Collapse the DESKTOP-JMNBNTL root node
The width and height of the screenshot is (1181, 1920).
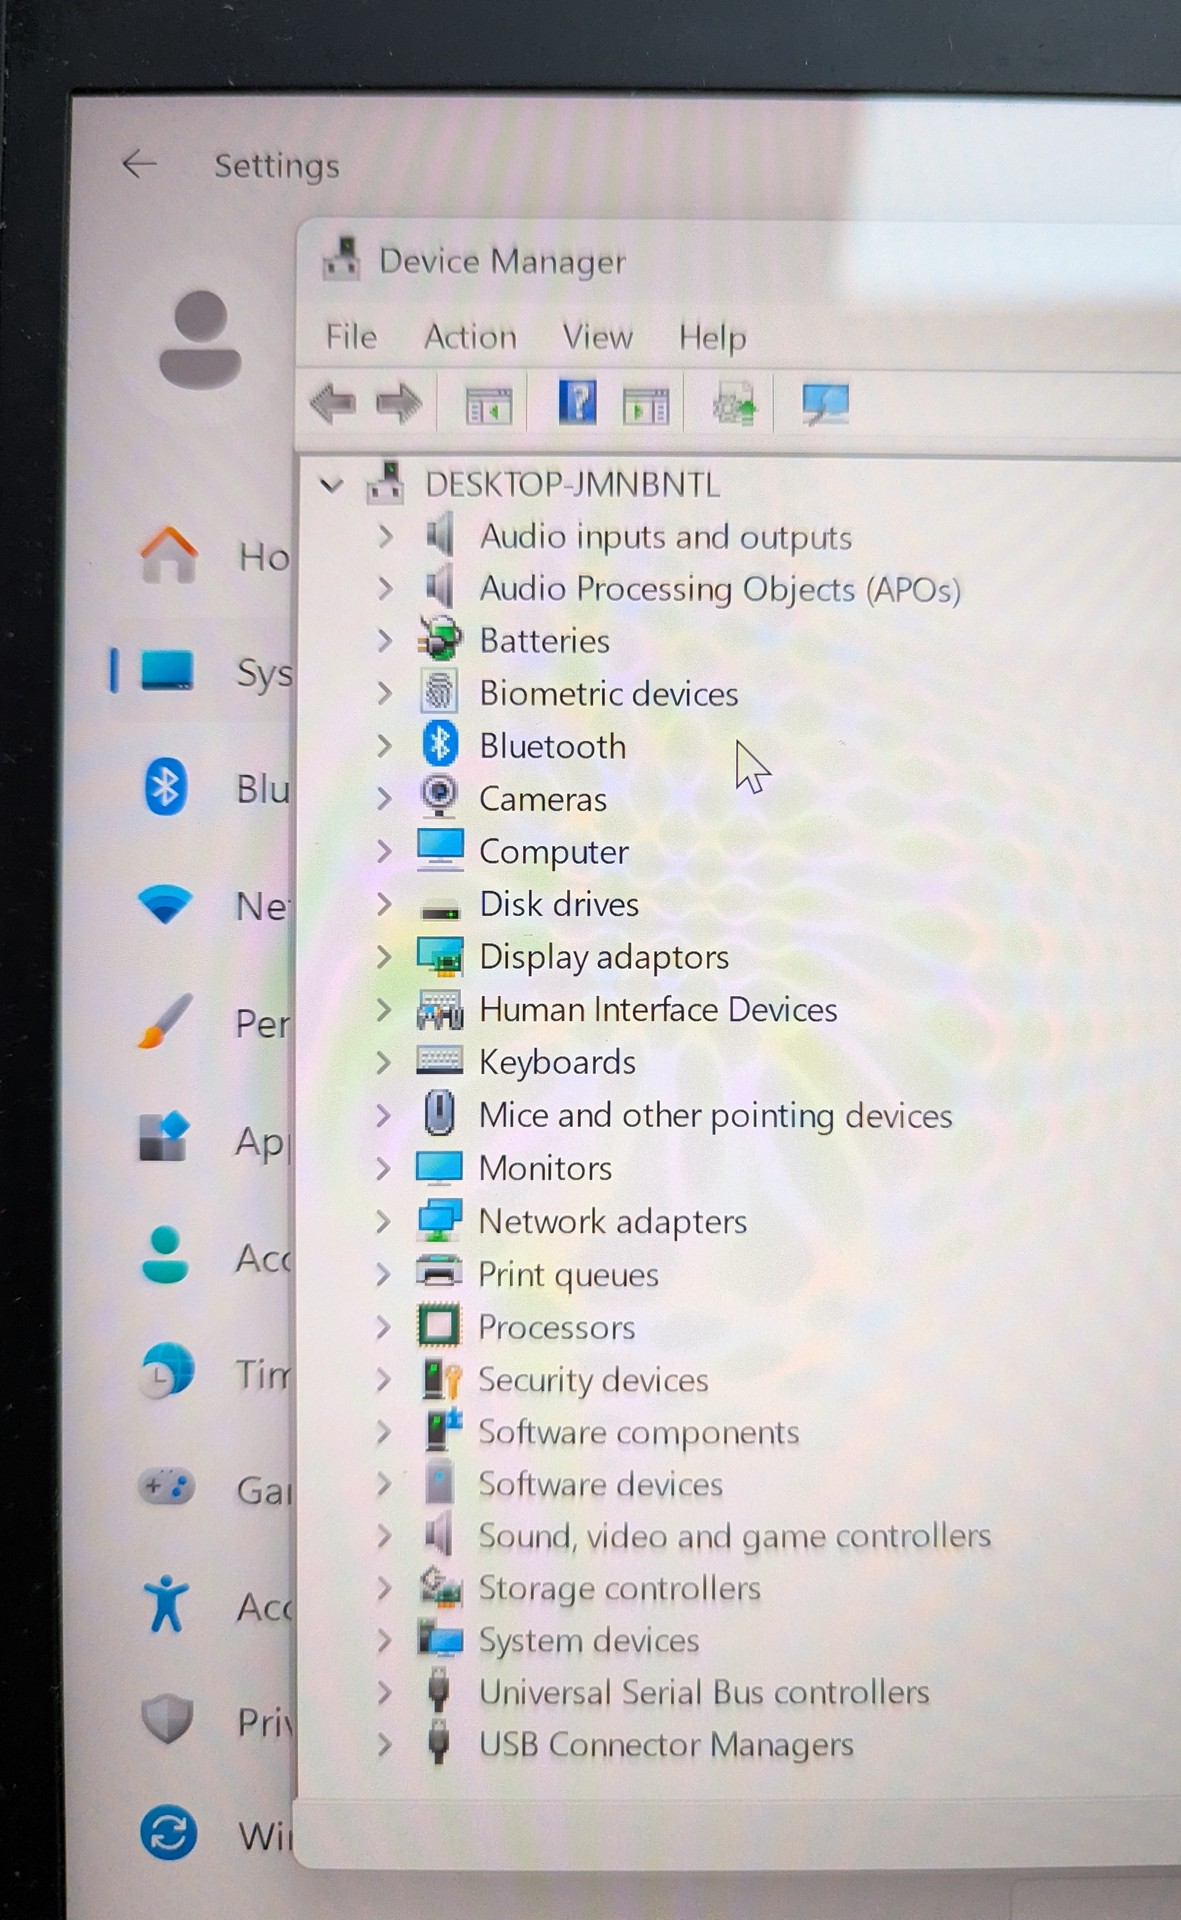tap(331, 486)
